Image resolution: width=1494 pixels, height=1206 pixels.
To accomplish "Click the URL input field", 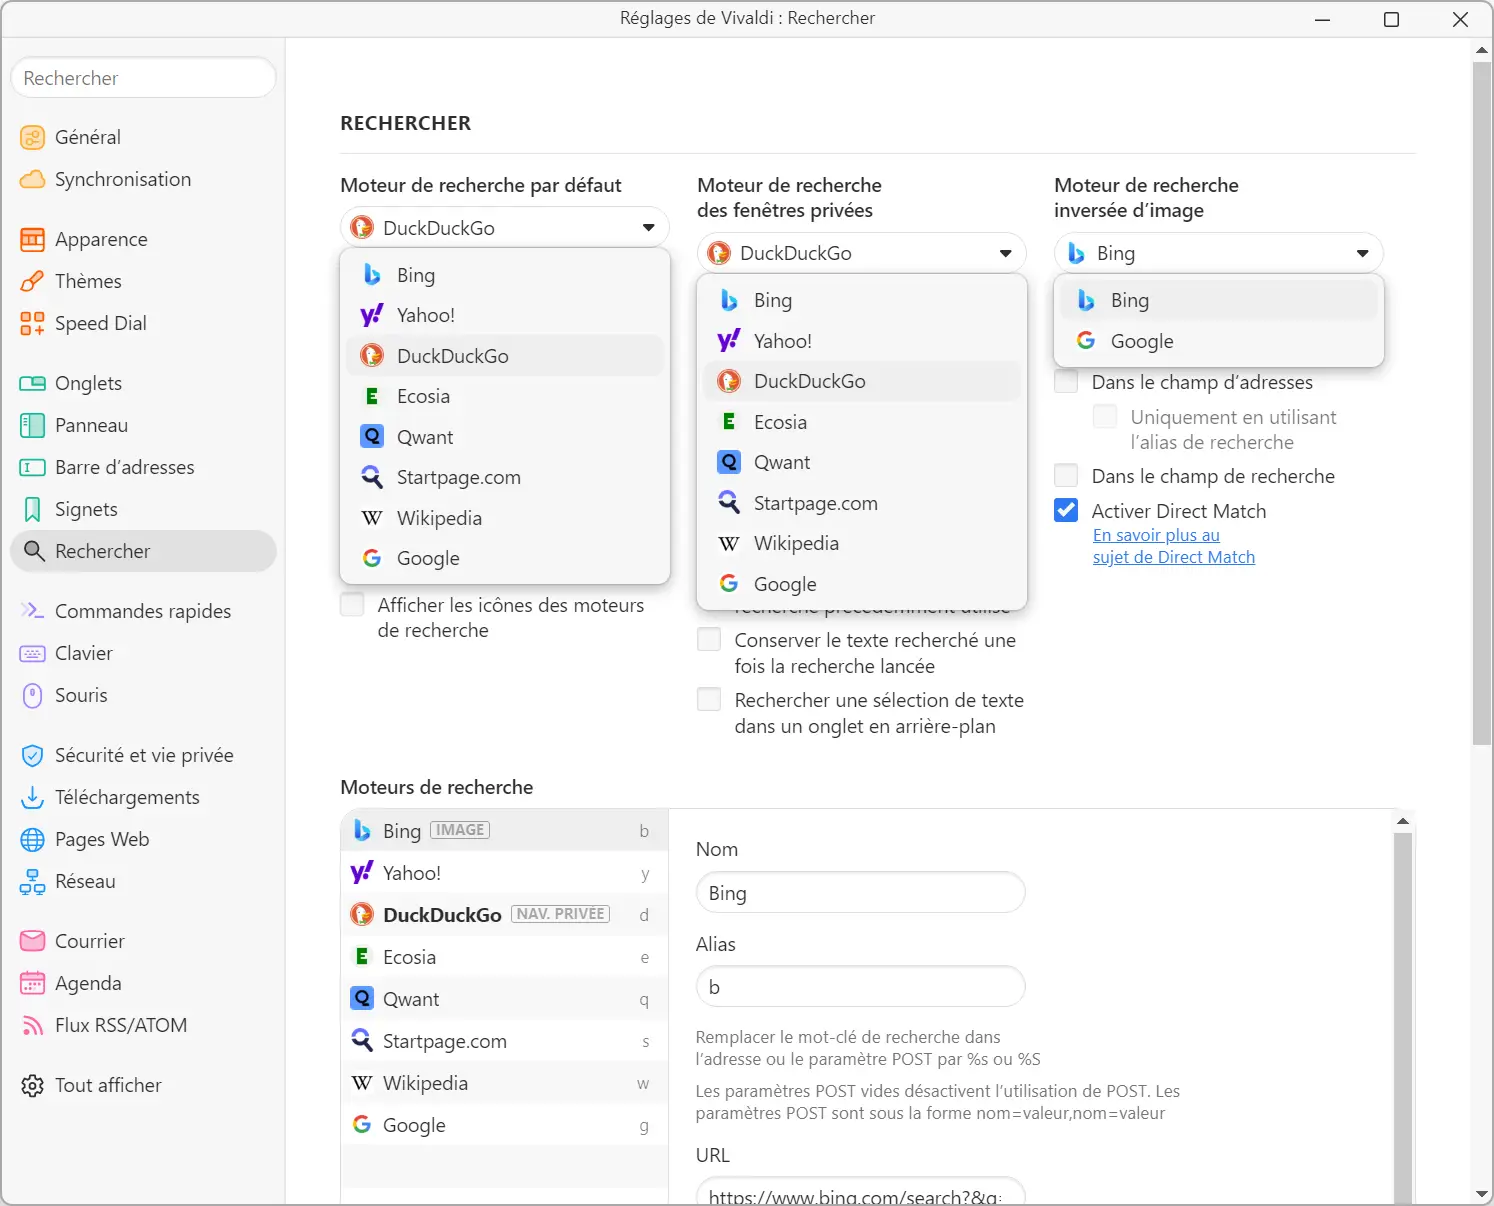I will coord(860,1192).
